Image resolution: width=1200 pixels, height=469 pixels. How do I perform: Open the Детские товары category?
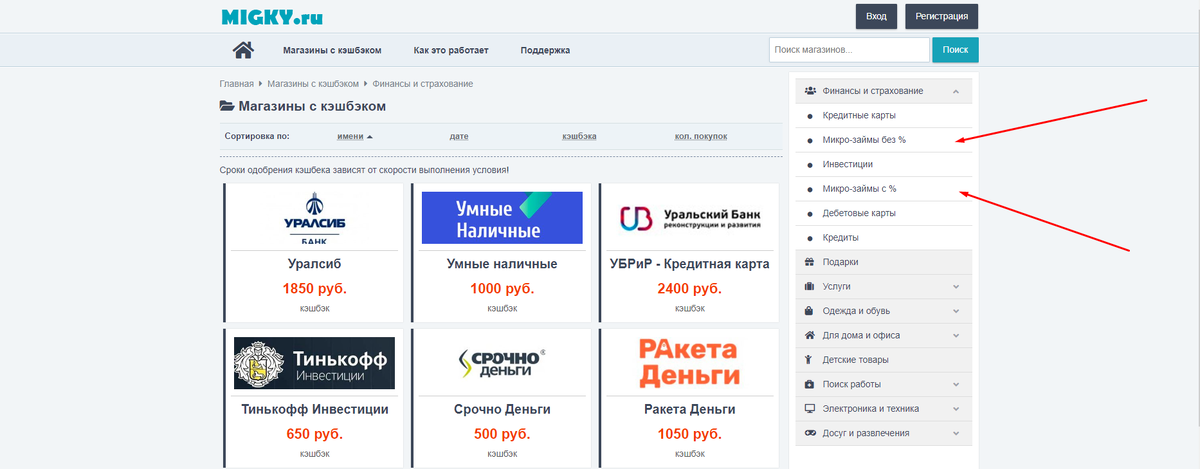pyautogui.click(x=884, y=360)
